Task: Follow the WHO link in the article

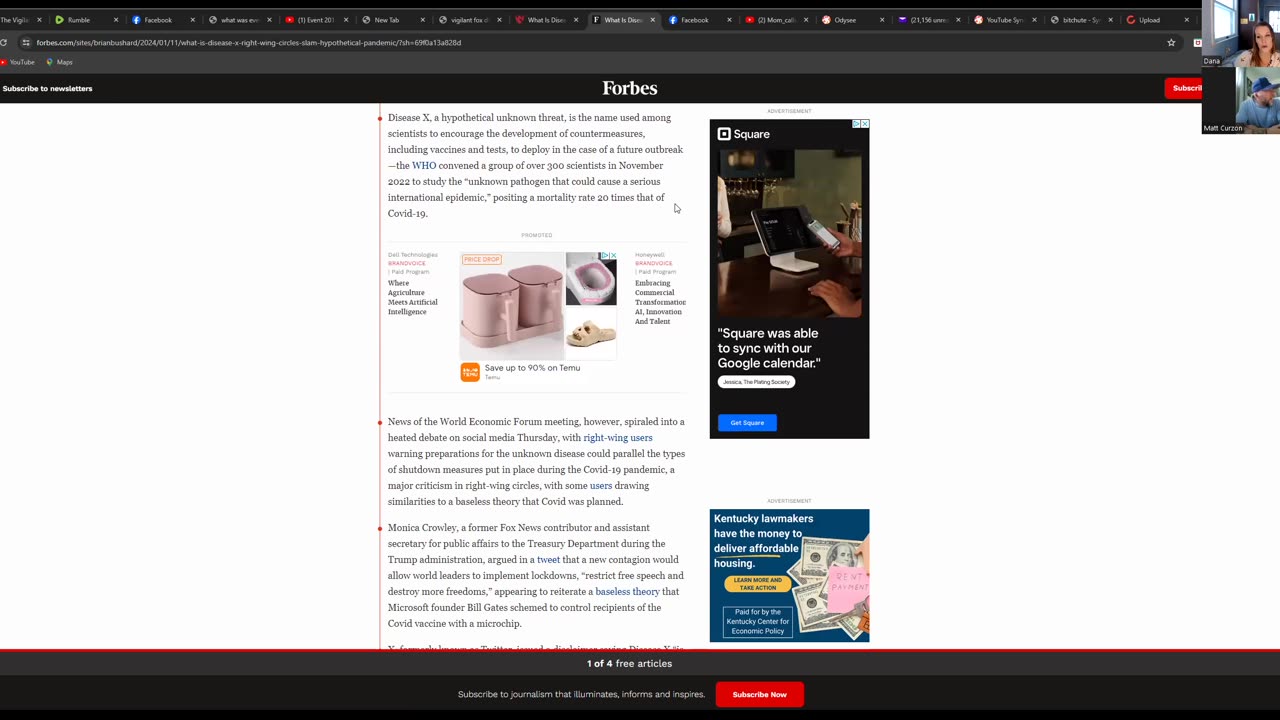Action: (x=424, y=166)
